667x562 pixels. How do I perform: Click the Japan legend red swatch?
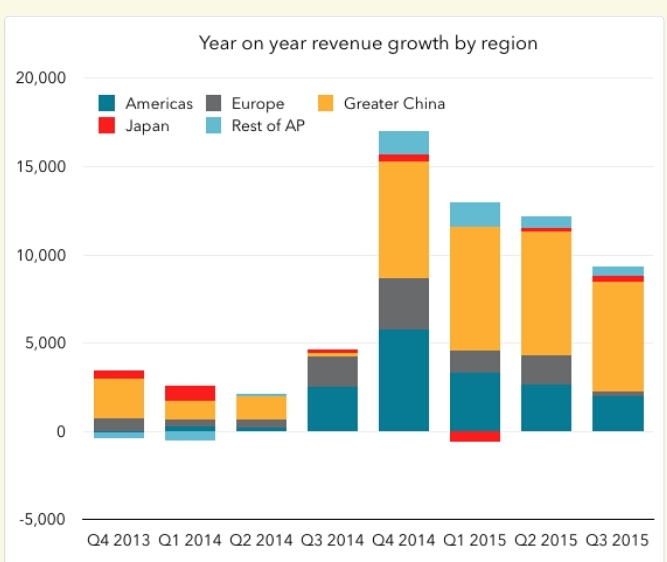(106, 126)
